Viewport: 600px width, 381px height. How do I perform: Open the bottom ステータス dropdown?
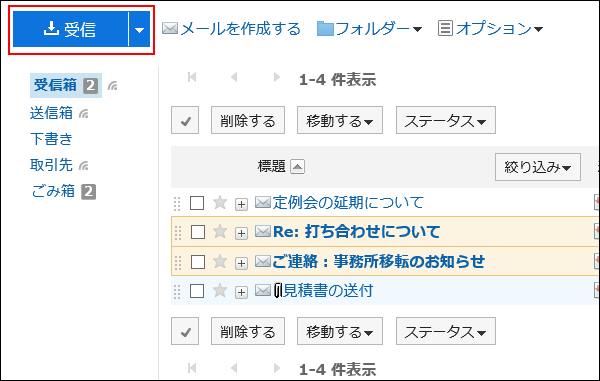[446, 331]
